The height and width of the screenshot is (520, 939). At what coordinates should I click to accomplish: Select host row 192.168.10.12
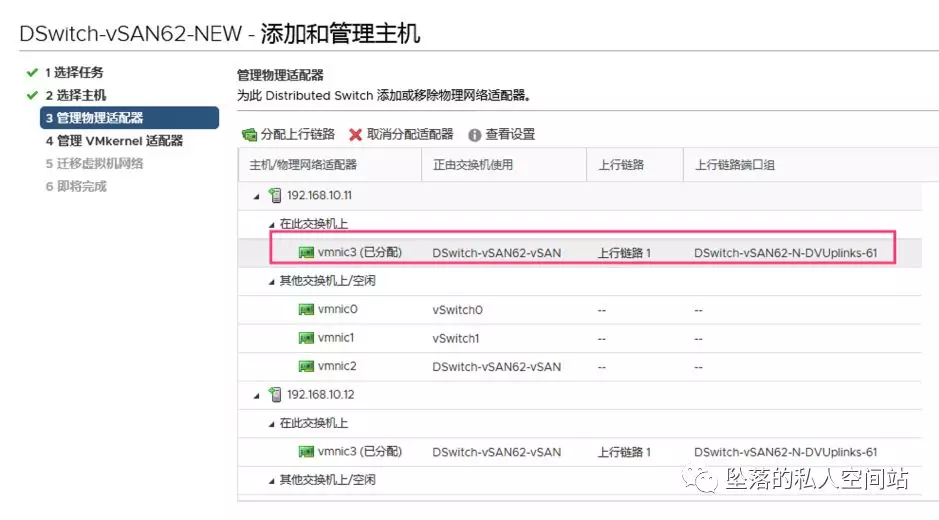click(580, 395)
